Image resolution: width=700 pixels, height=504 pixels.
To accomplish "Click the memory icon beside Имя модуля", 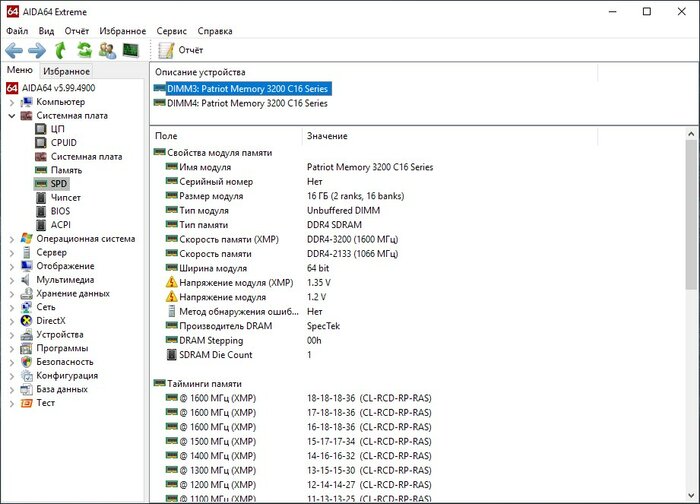I will (x=171, y=167).
